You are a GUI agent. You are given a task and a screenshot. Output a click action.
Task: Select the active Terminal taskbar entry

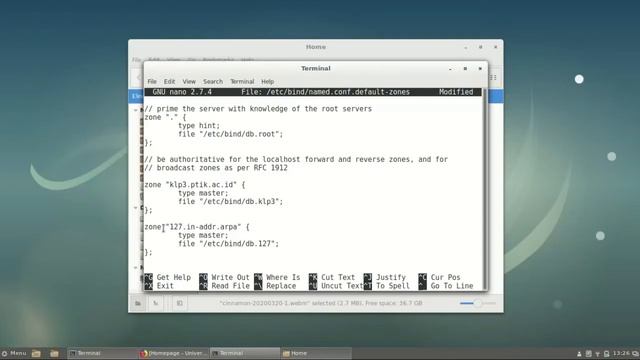point(245,353)
